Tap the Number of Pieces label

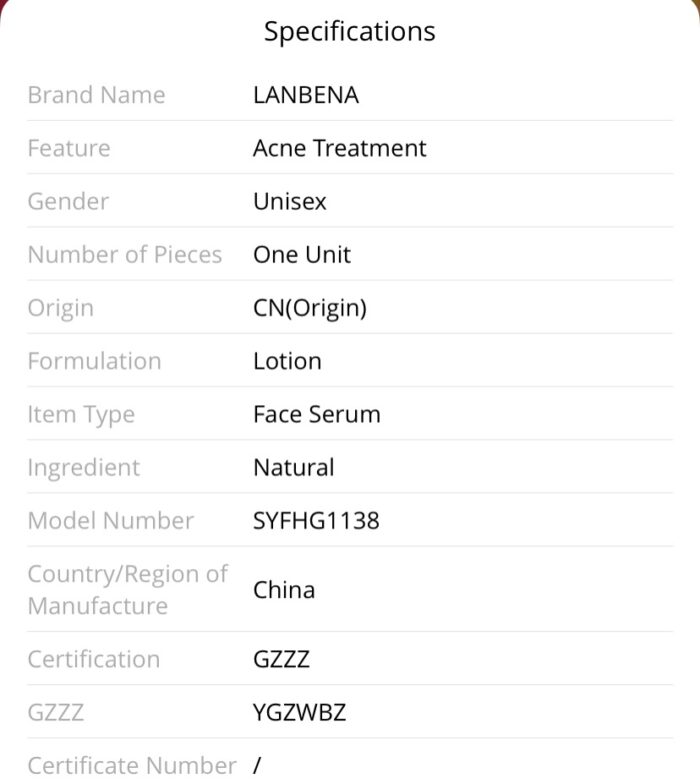(x=125, y=254)
